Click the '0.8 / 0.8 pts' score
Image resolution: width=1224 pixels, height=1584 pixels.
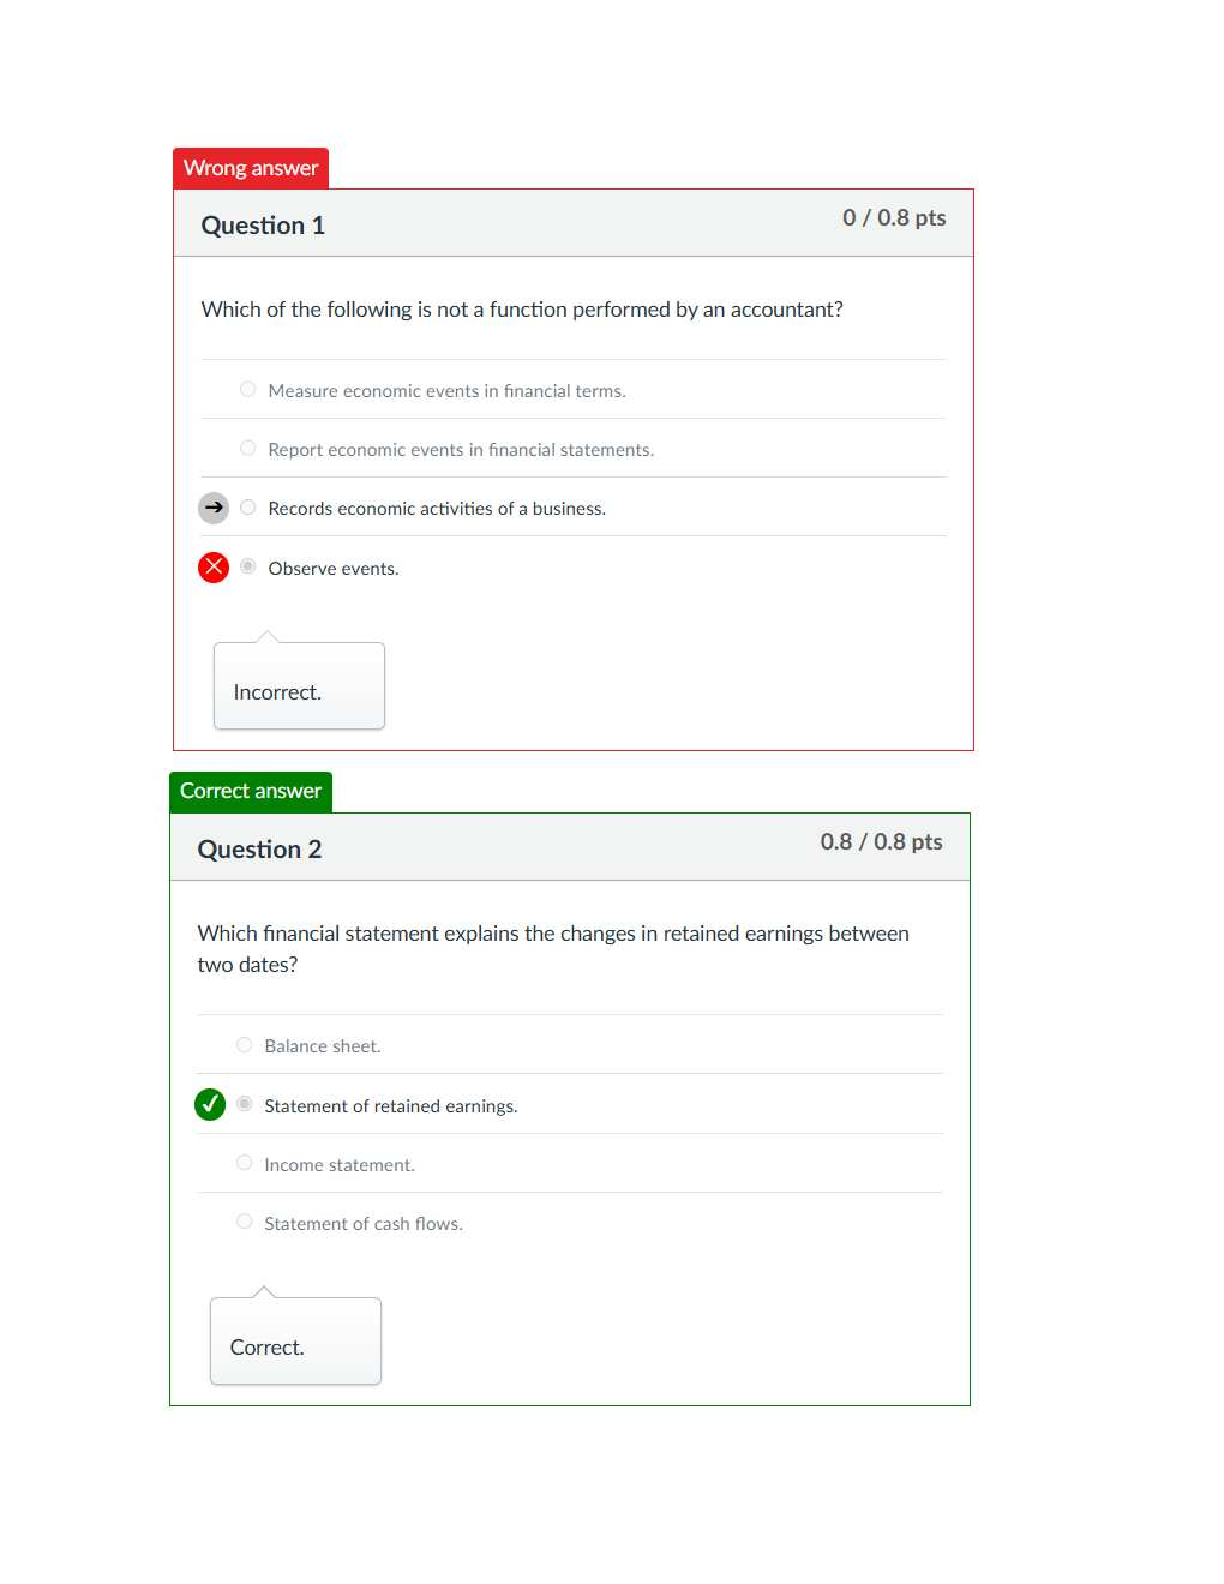point(881,842)
